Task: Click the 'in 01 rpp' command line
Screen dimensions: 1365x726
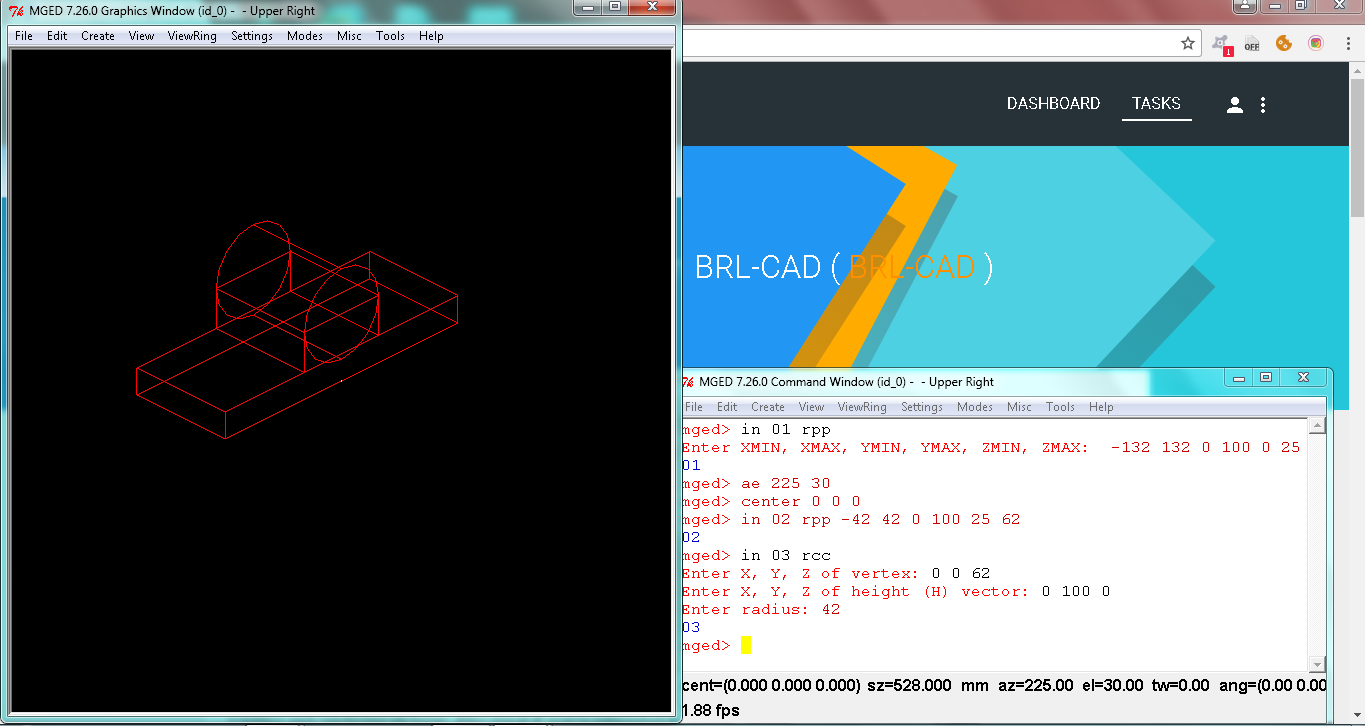Action: 757,430
